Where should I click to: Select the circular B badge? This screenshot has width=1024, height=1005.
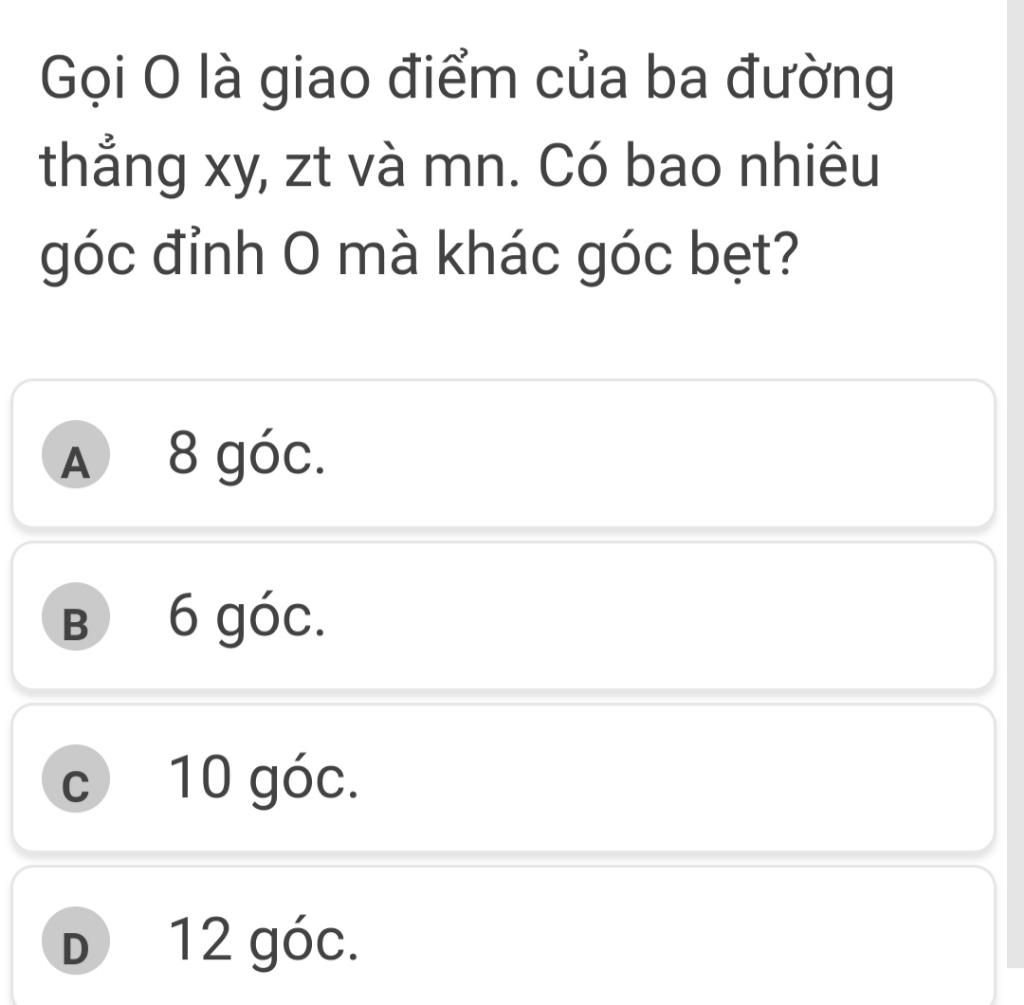76,616
